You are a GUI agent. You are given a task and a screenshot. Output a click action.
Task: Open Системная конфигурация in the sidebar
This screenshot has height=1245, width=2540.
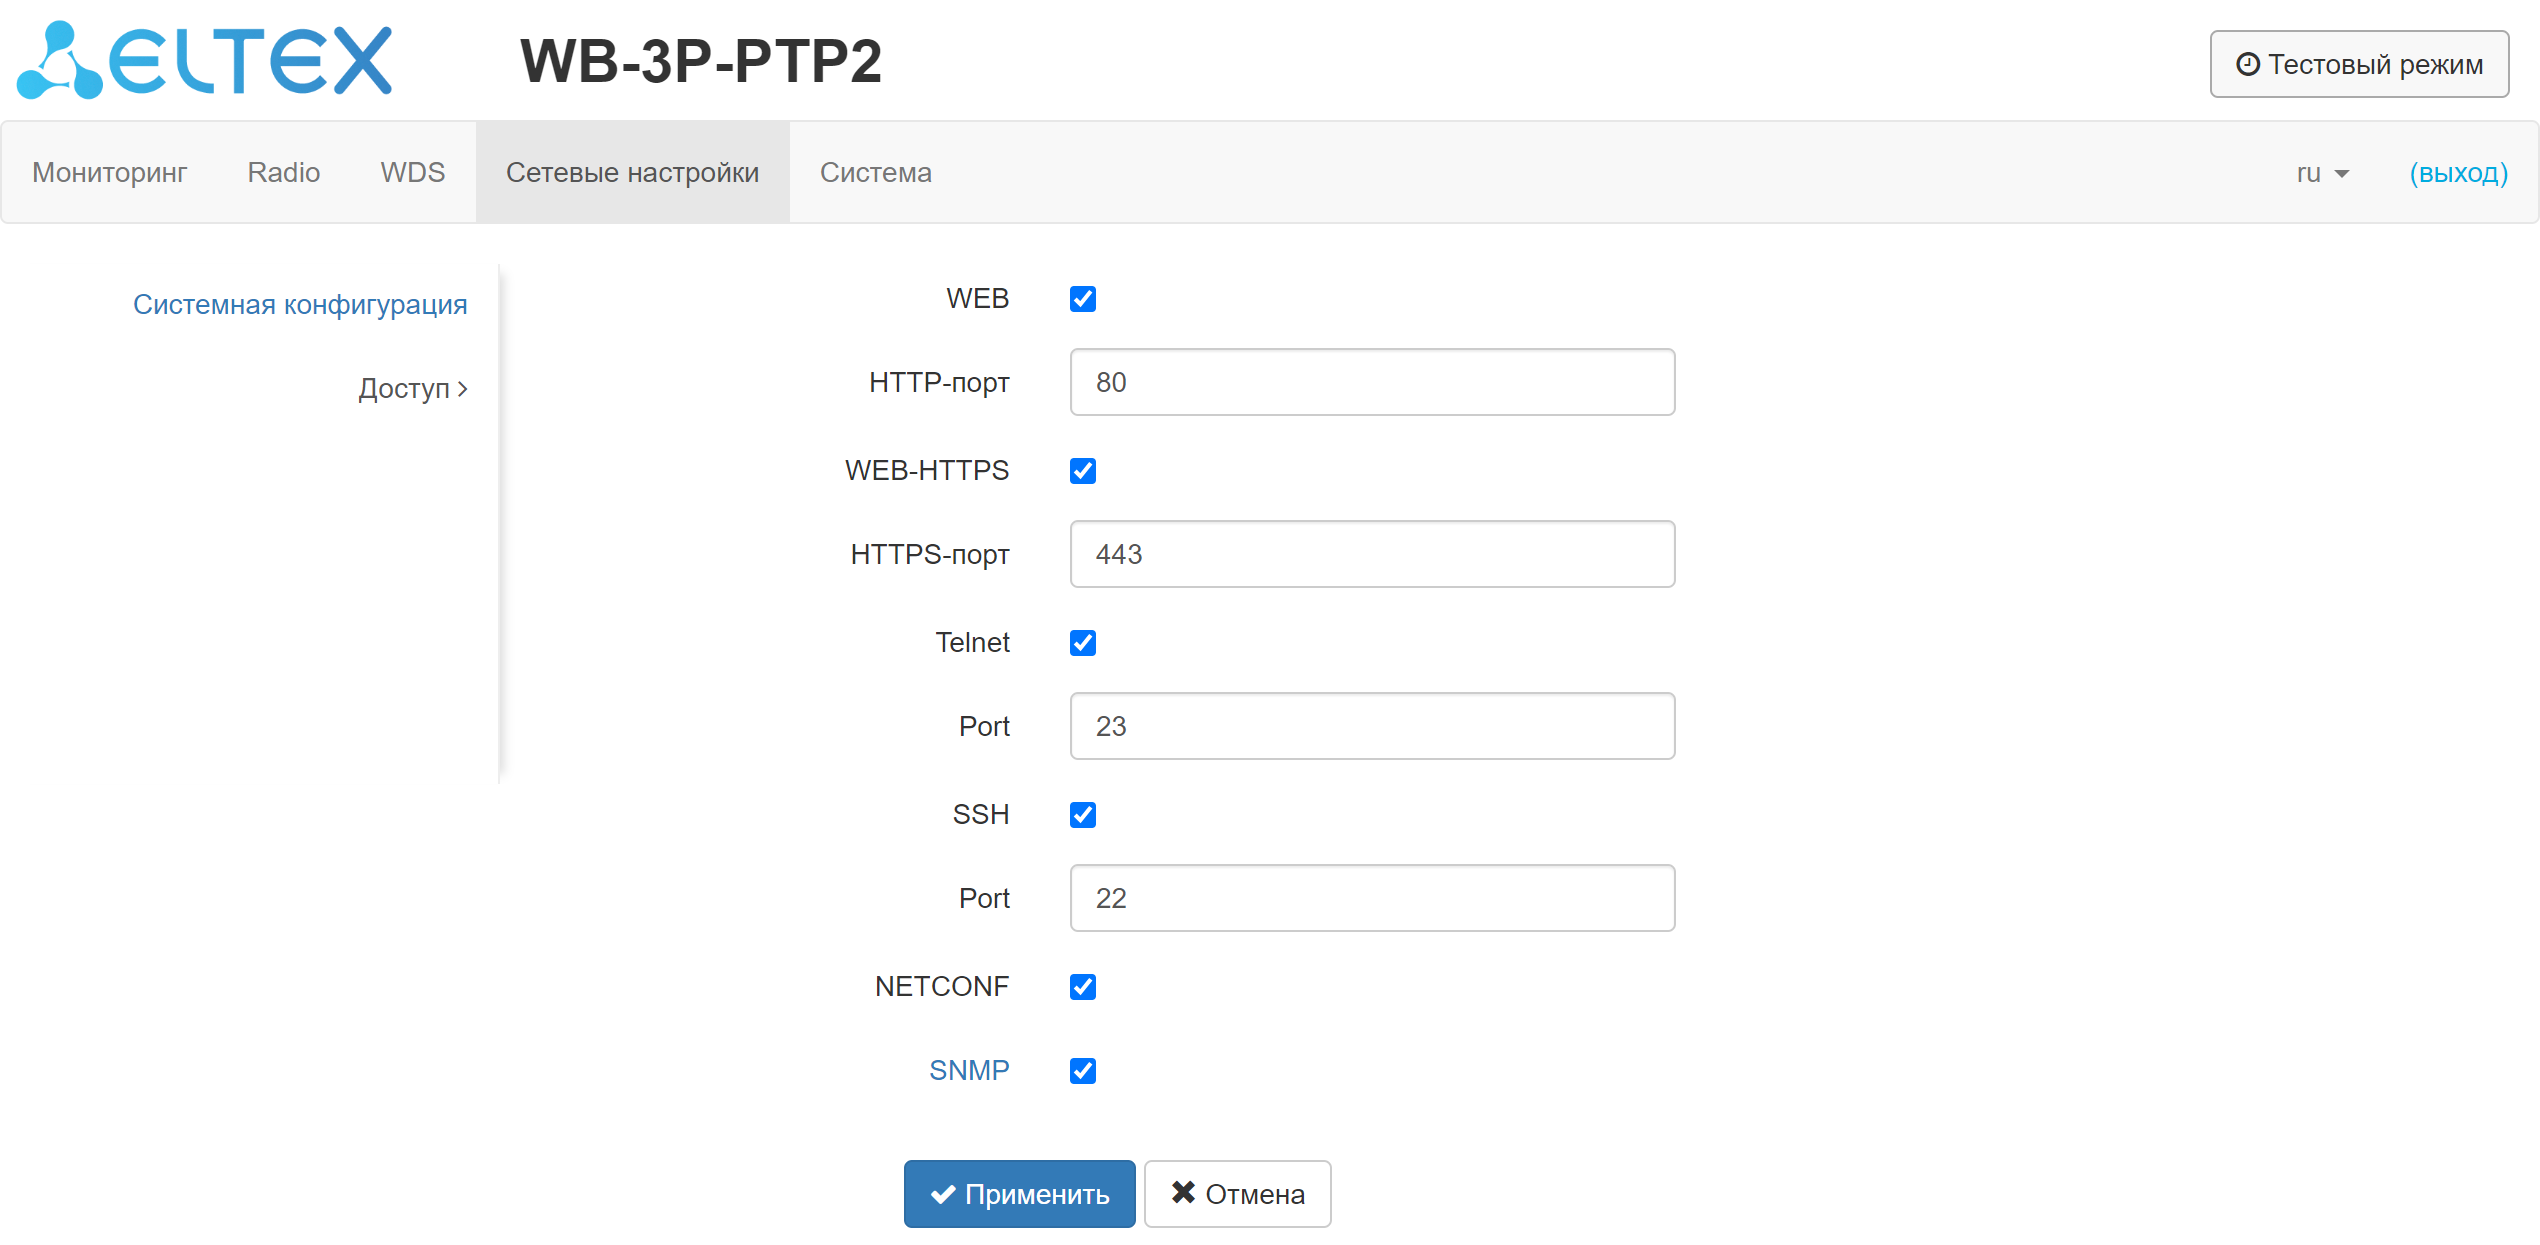[300, 304]
